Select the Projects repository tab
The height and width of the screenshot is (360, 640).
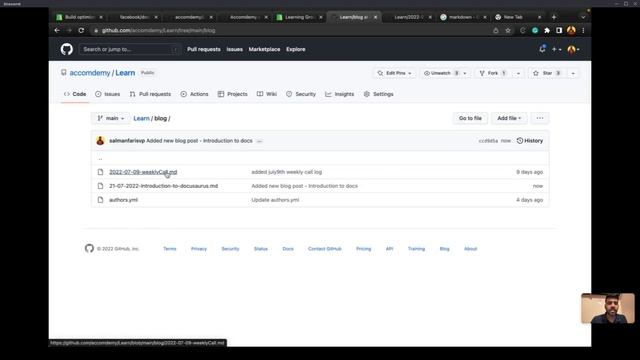pyautogui.click(x=233, y=94)
